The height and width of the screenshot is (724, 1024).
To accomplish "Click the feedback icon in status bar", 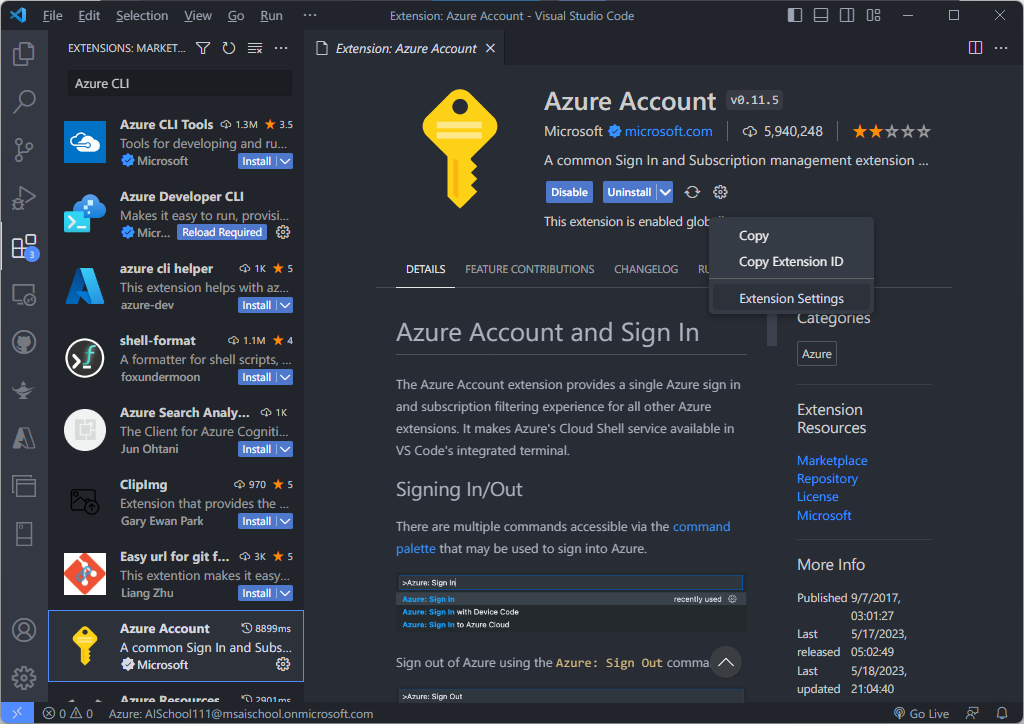I will [x=972, y=713].
